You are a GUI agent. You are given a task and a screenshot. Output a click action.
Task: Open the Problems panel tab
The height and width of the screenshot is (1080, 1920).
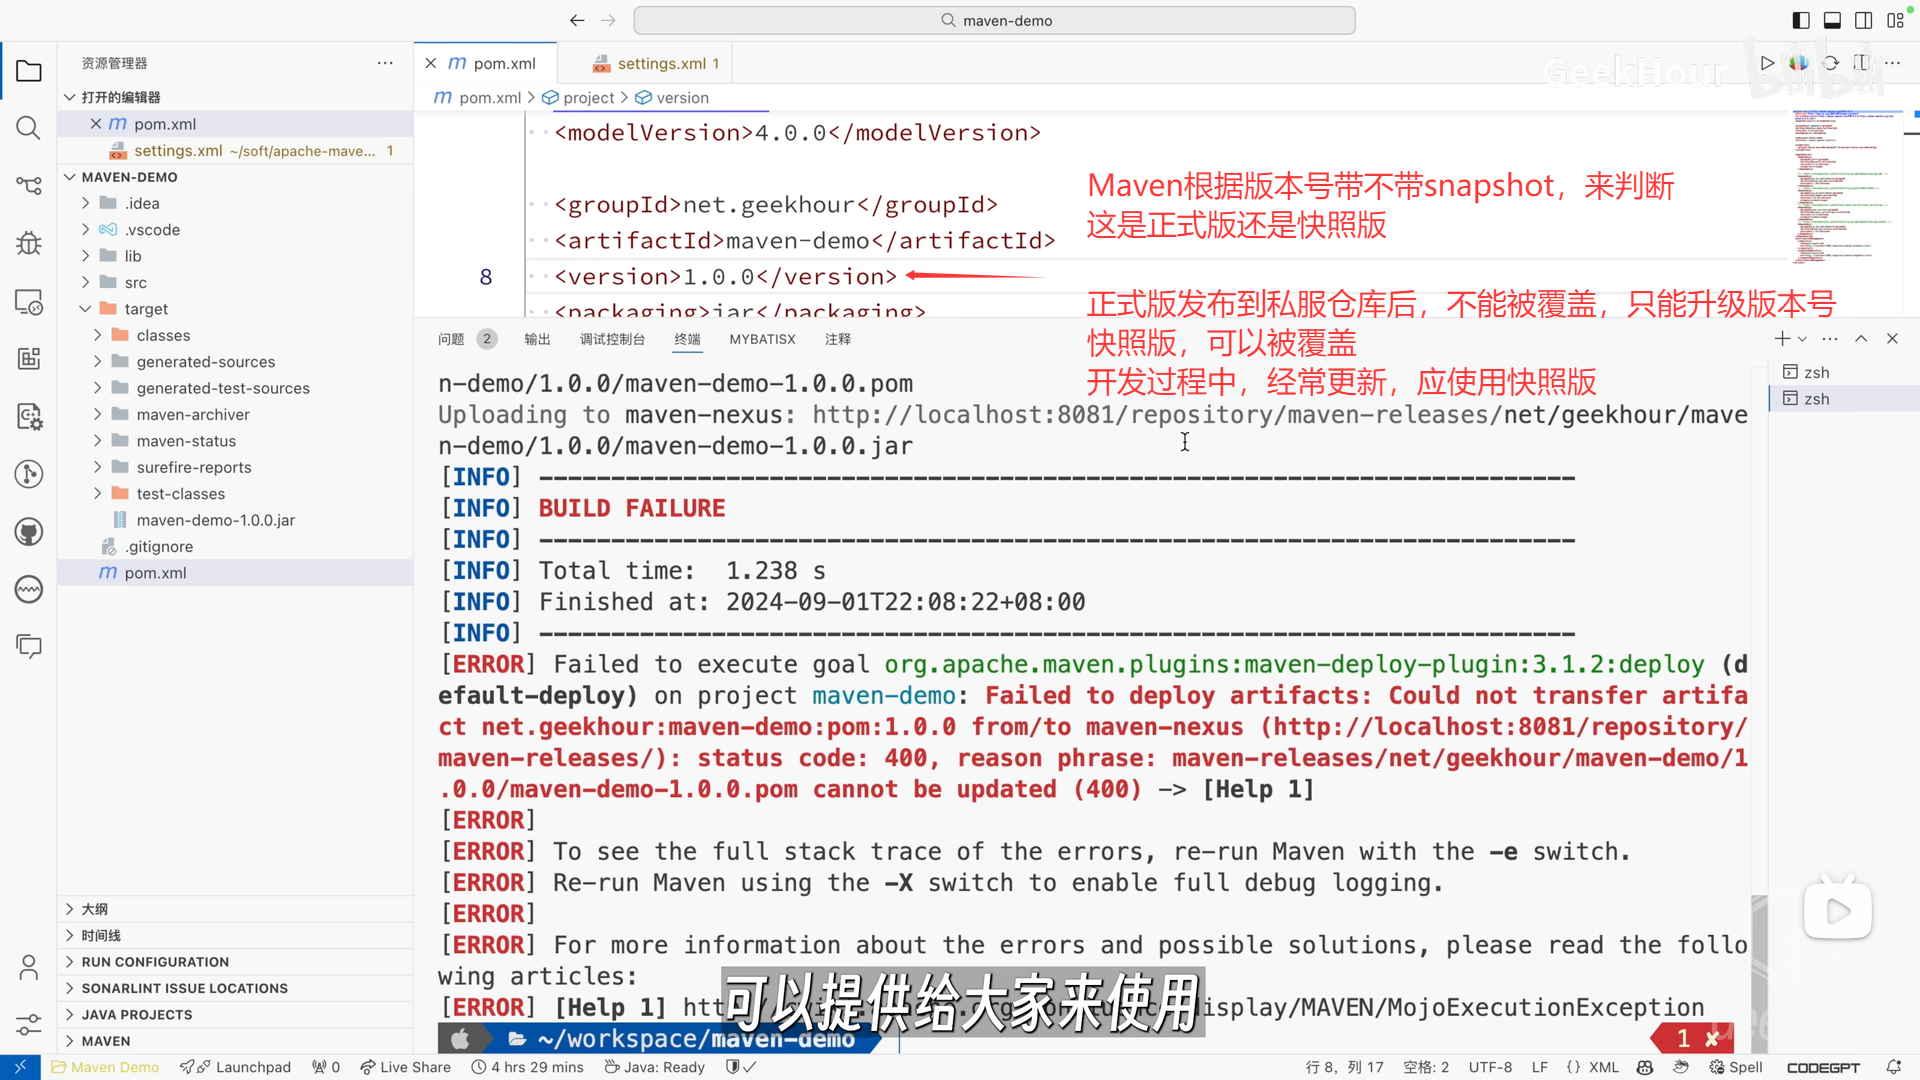pos(465,339)
